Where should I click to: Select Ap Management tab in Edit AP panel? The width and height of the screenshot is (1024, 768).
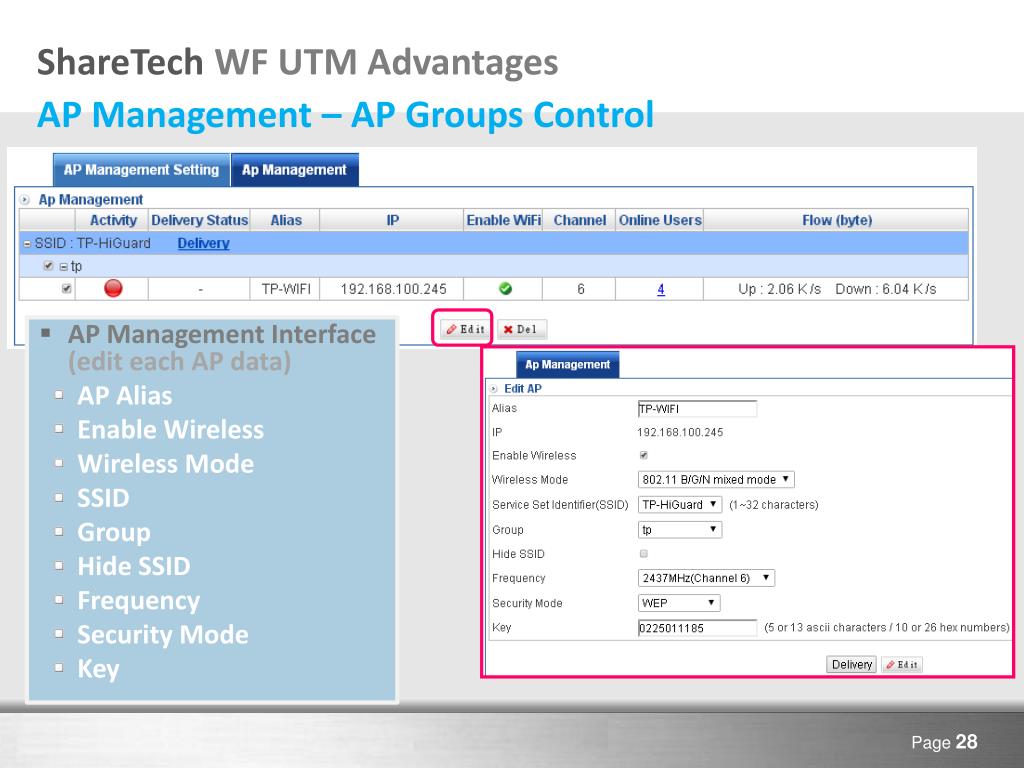tap(568, 364)
